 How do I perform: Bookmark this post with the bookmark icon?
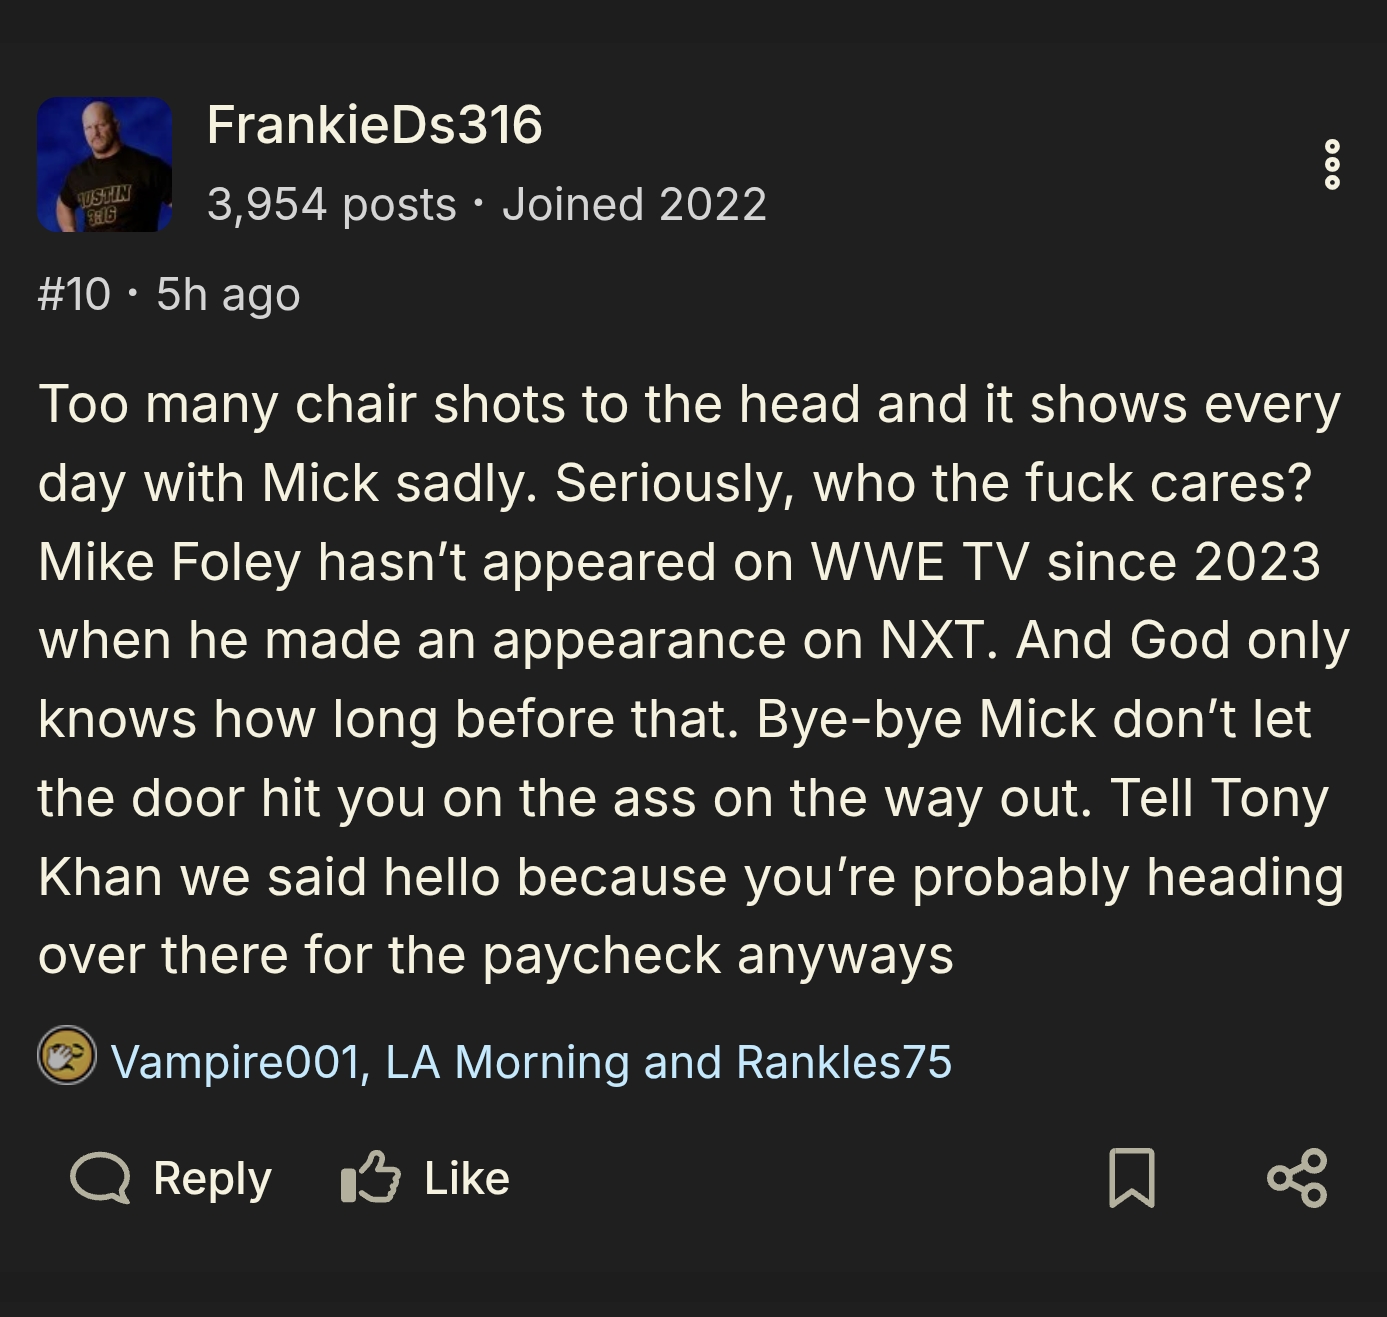tap(1132, 1178)
